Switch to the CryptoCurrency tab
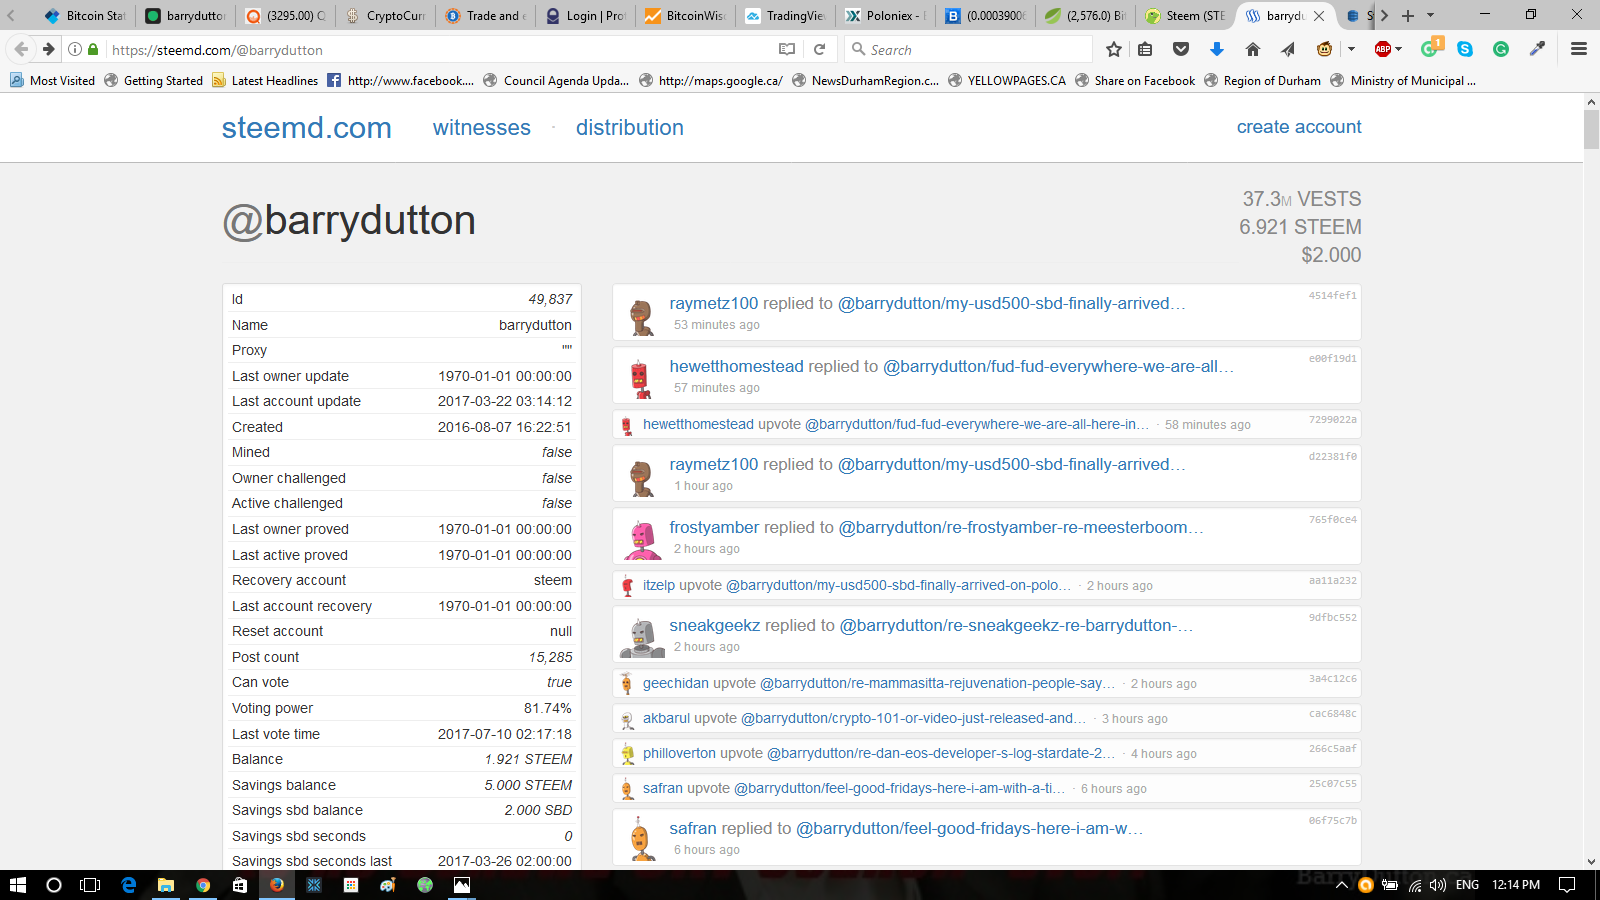Viewport: 1600px width, 900px height. (385, 15)
